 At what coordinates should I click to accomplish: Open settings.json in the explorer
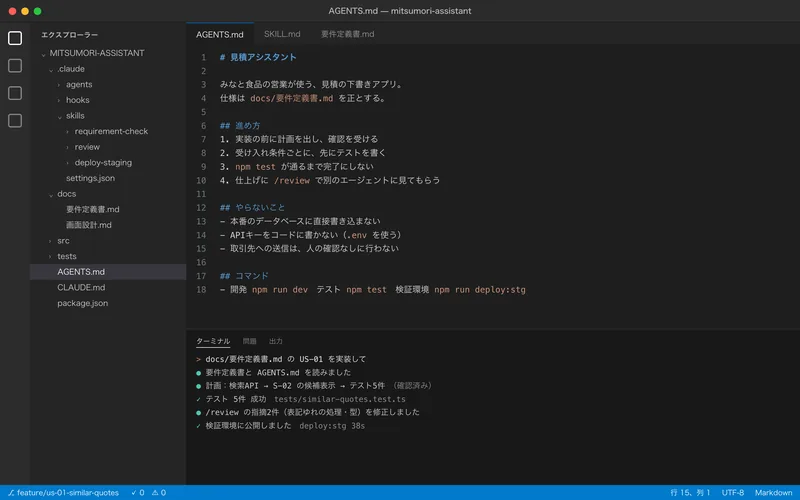[90, 178]
